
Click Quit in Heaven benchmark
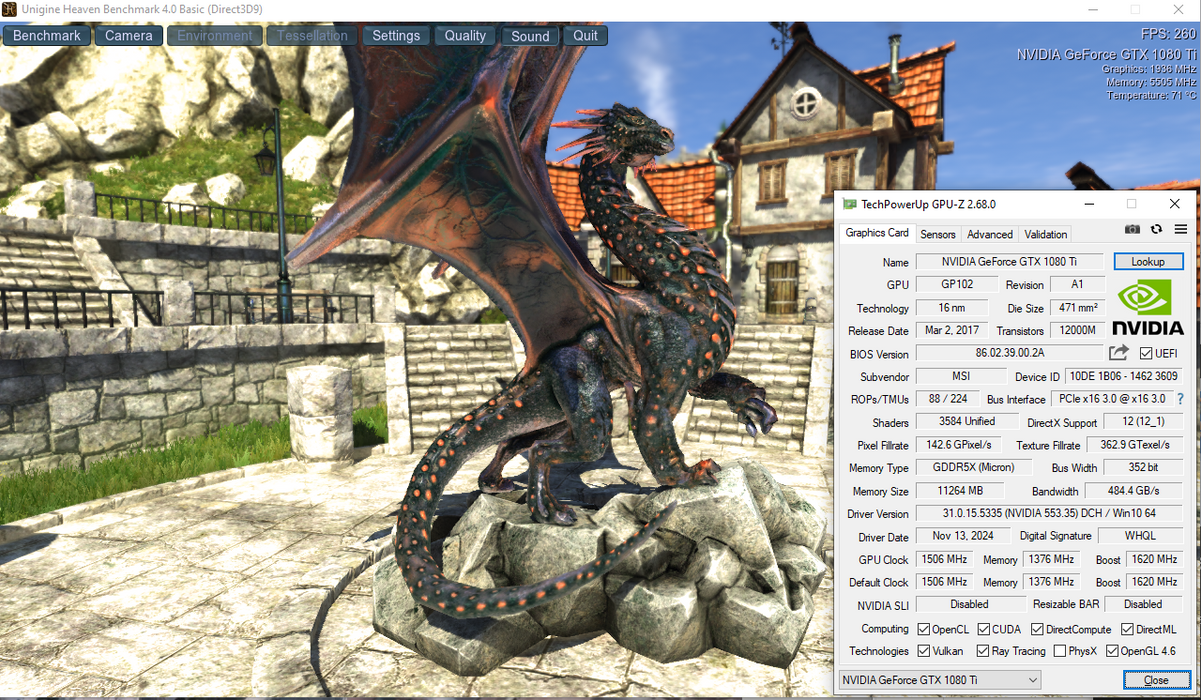pyautogui.click(x=586, y=35)
